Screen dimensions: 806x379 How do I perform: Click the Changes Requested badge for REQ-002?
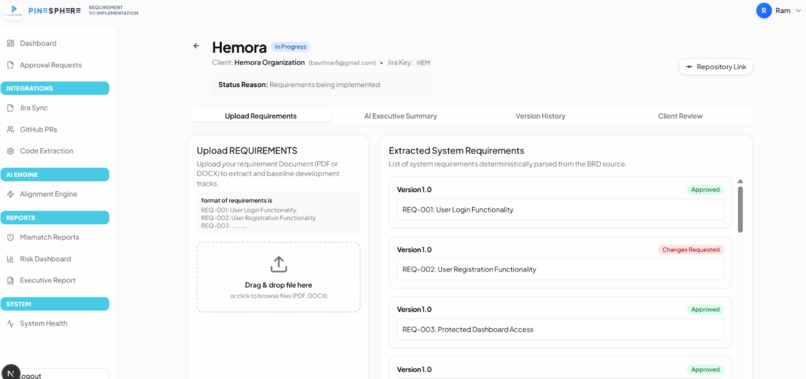point(690,250)
